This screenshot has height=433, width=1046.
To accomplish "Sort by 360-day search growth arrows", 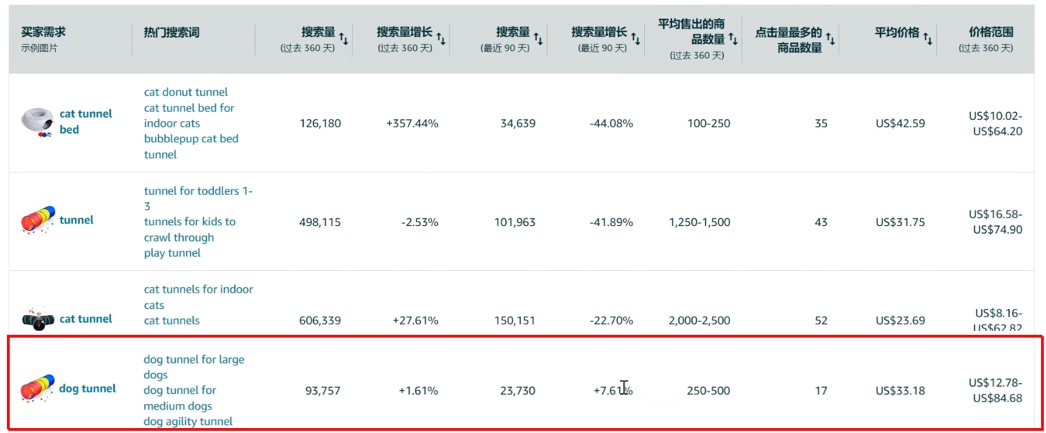I will tap(441, 40).
